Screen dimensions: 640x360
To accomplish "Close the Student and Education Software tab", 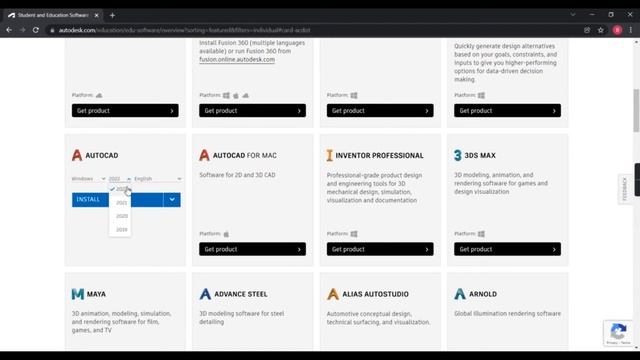I will point(97,16).
